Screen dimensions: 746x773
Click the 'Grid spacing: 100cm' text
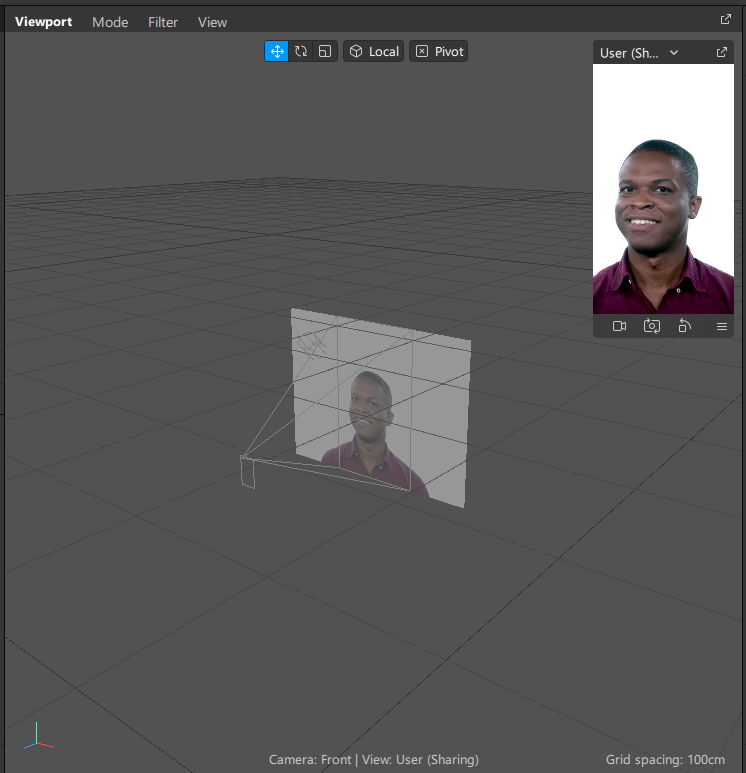(665, 760)
